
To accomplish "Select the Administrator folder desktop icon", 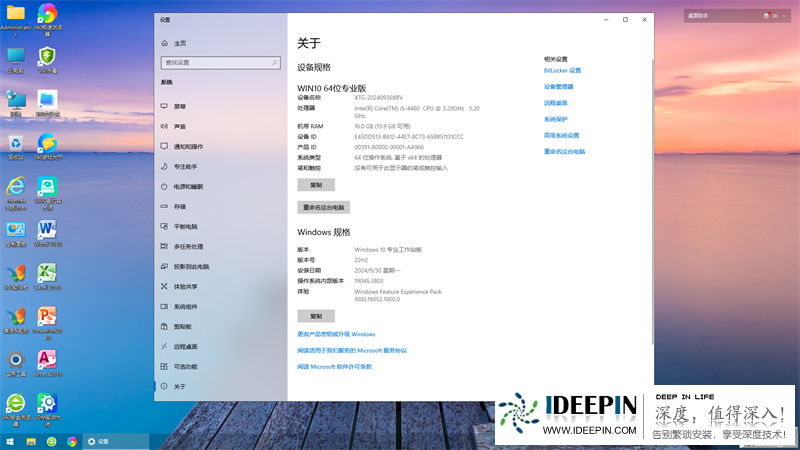I will point(16,20).
